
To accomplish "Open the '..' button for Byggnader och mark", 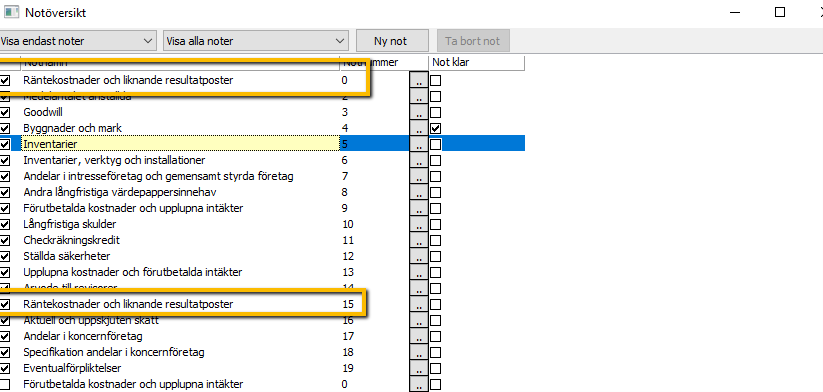I will pyautogui.click(x=418, y=128).
